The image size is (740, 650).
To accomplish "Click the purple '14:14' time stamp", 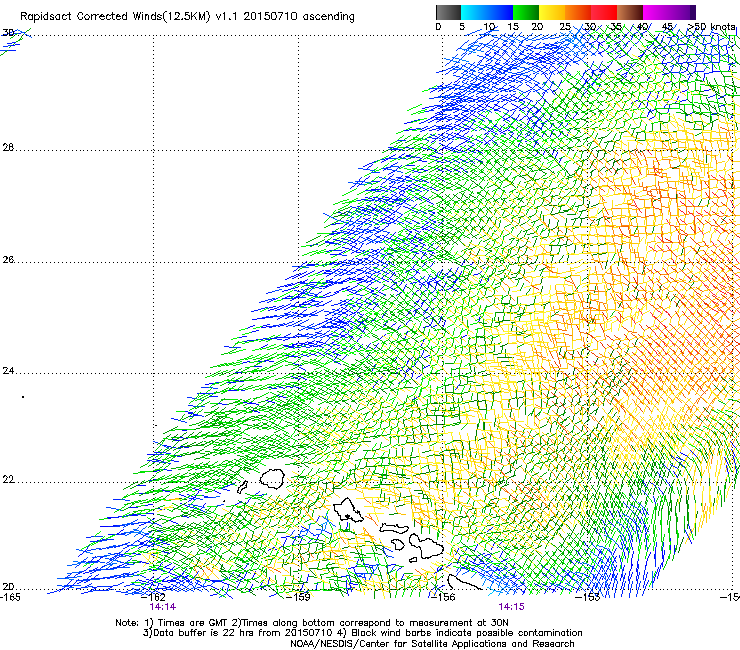I will 163,607.
